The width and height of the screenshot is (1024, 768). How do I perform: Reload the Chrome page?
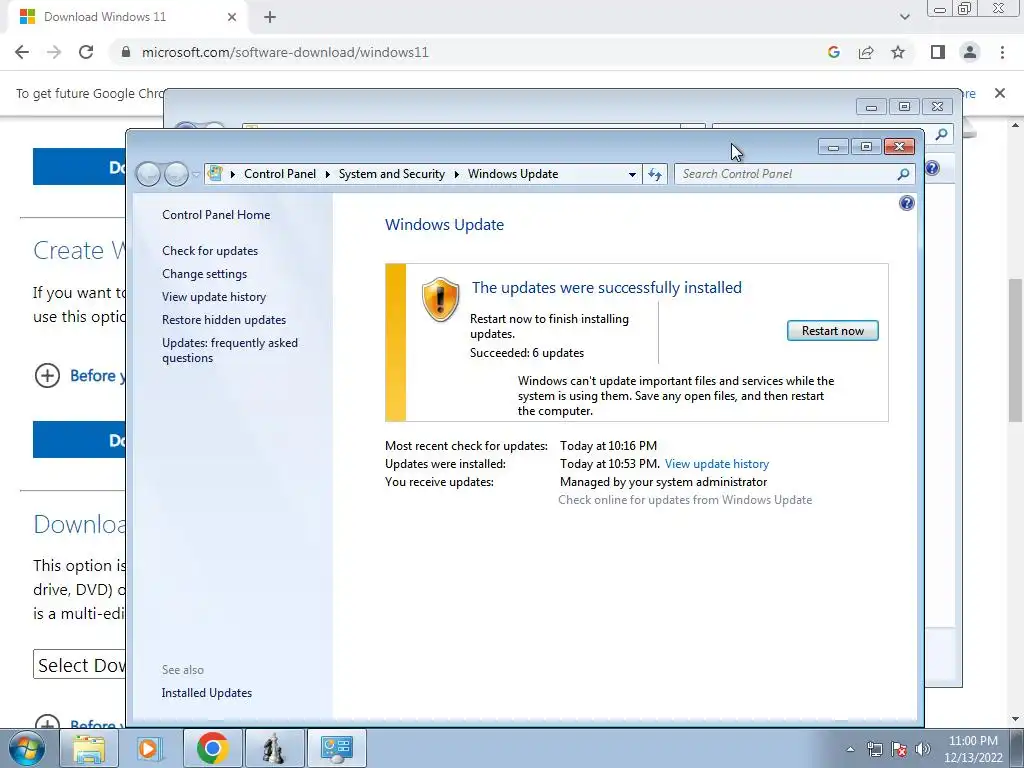(86, 52)
